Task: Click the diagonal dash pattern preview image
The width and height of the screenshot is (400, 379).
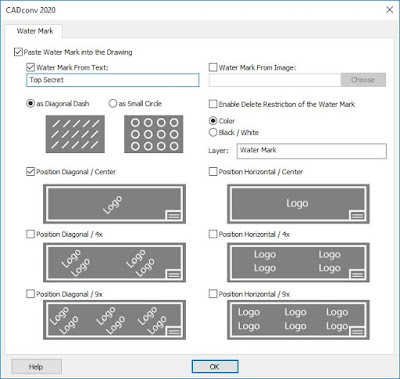Action: [x=75, y=134]
